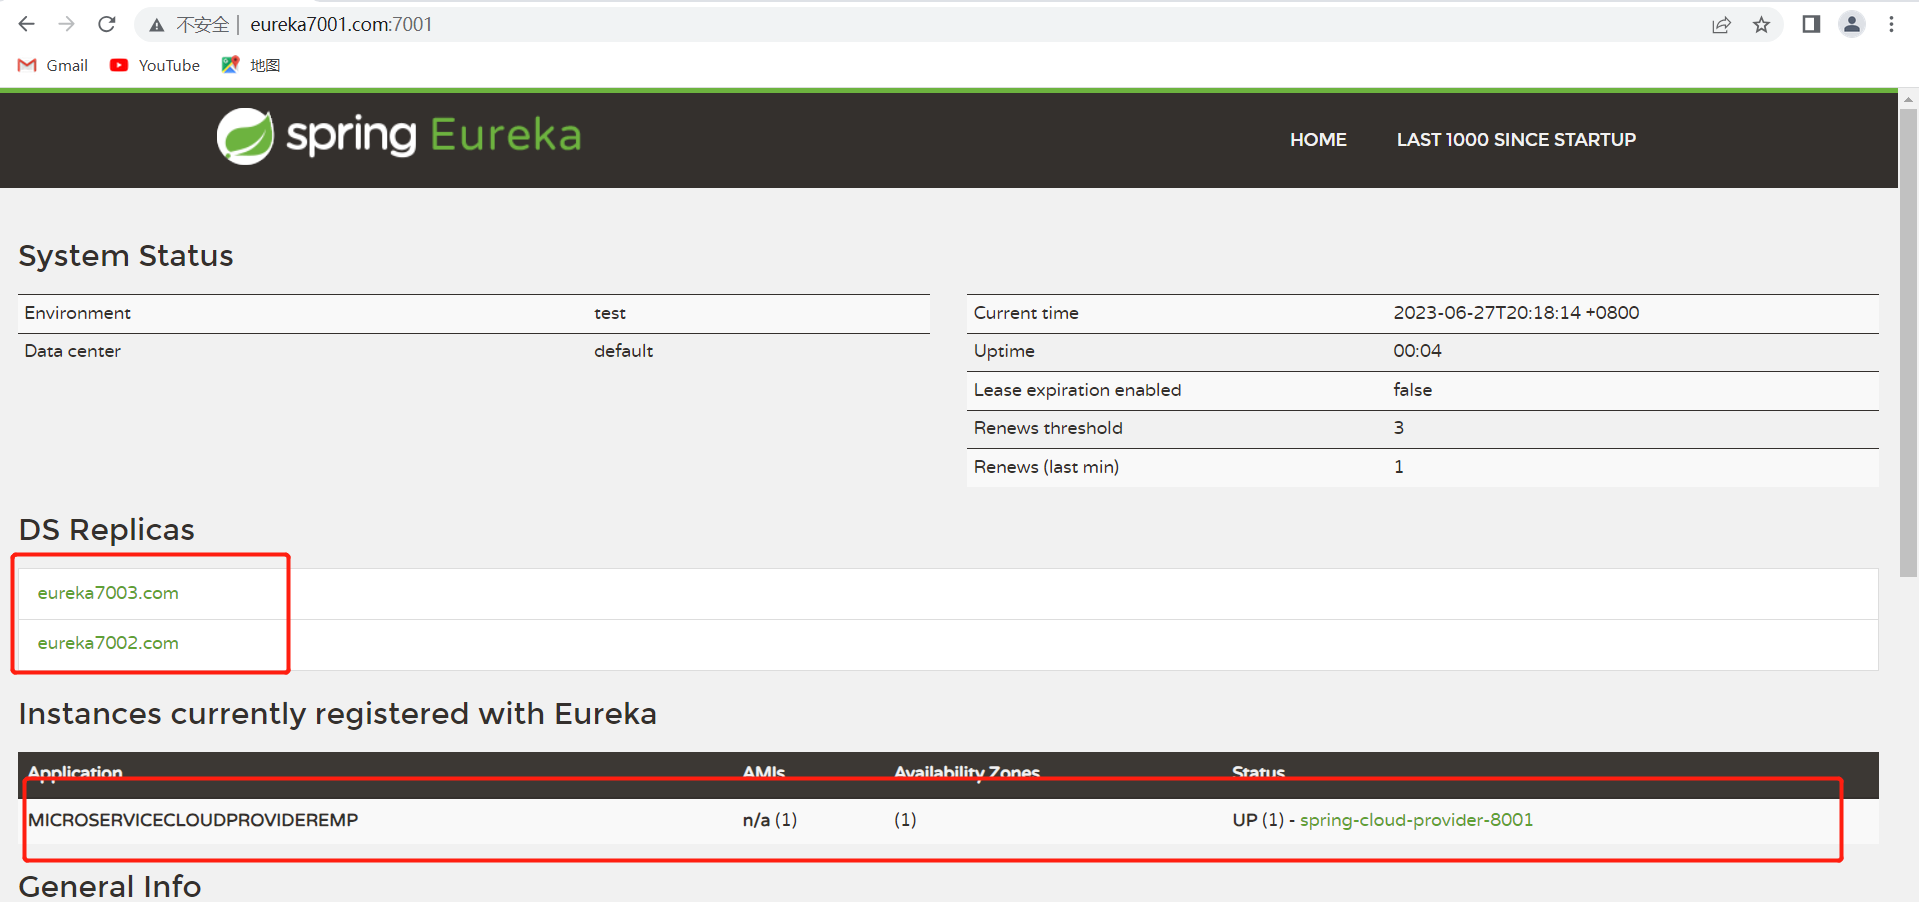
Task: Click the Lease expiration enabled label
Action: pyautogui.click(x=1077, y=390)
